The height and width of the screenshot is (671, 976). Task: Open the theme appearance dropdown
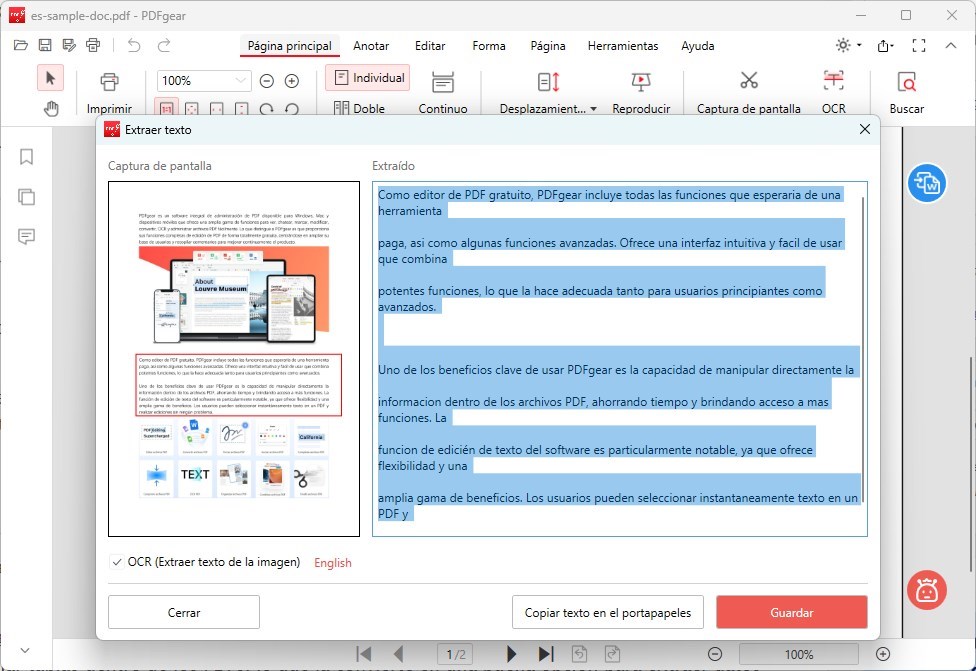[844, 44]
